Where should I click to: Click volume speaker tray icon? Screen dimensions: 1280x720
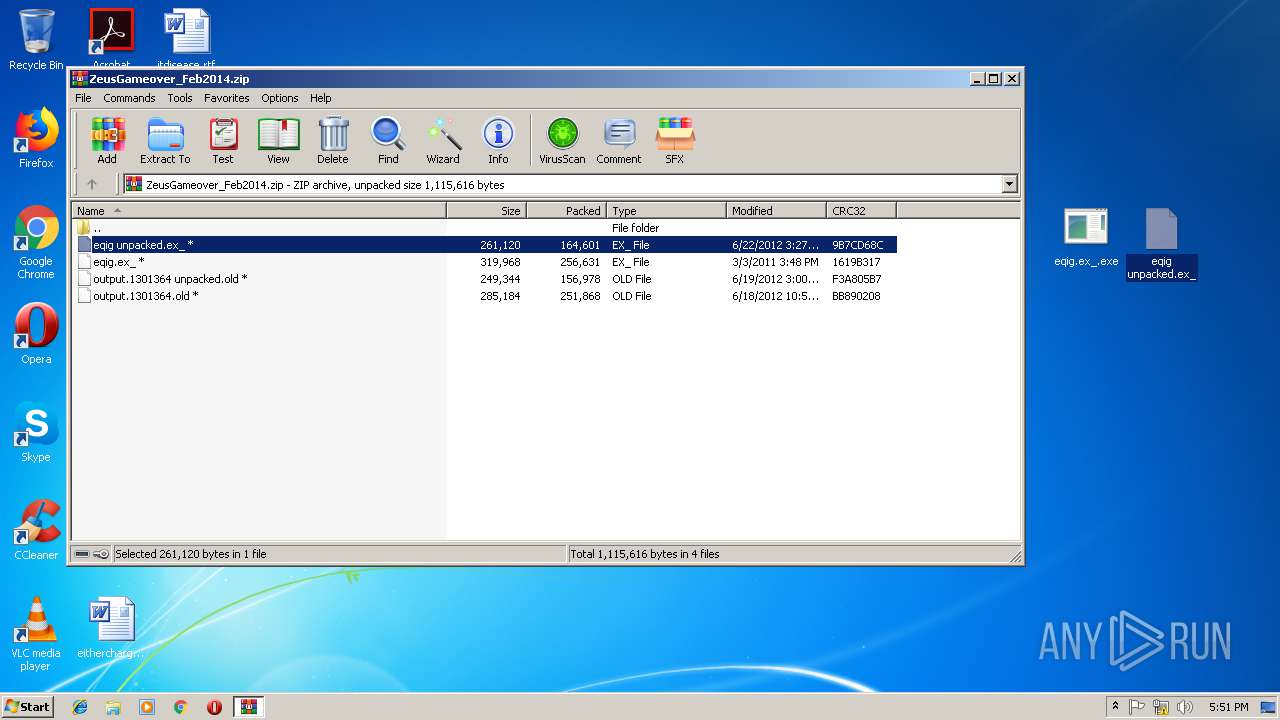1185,707
